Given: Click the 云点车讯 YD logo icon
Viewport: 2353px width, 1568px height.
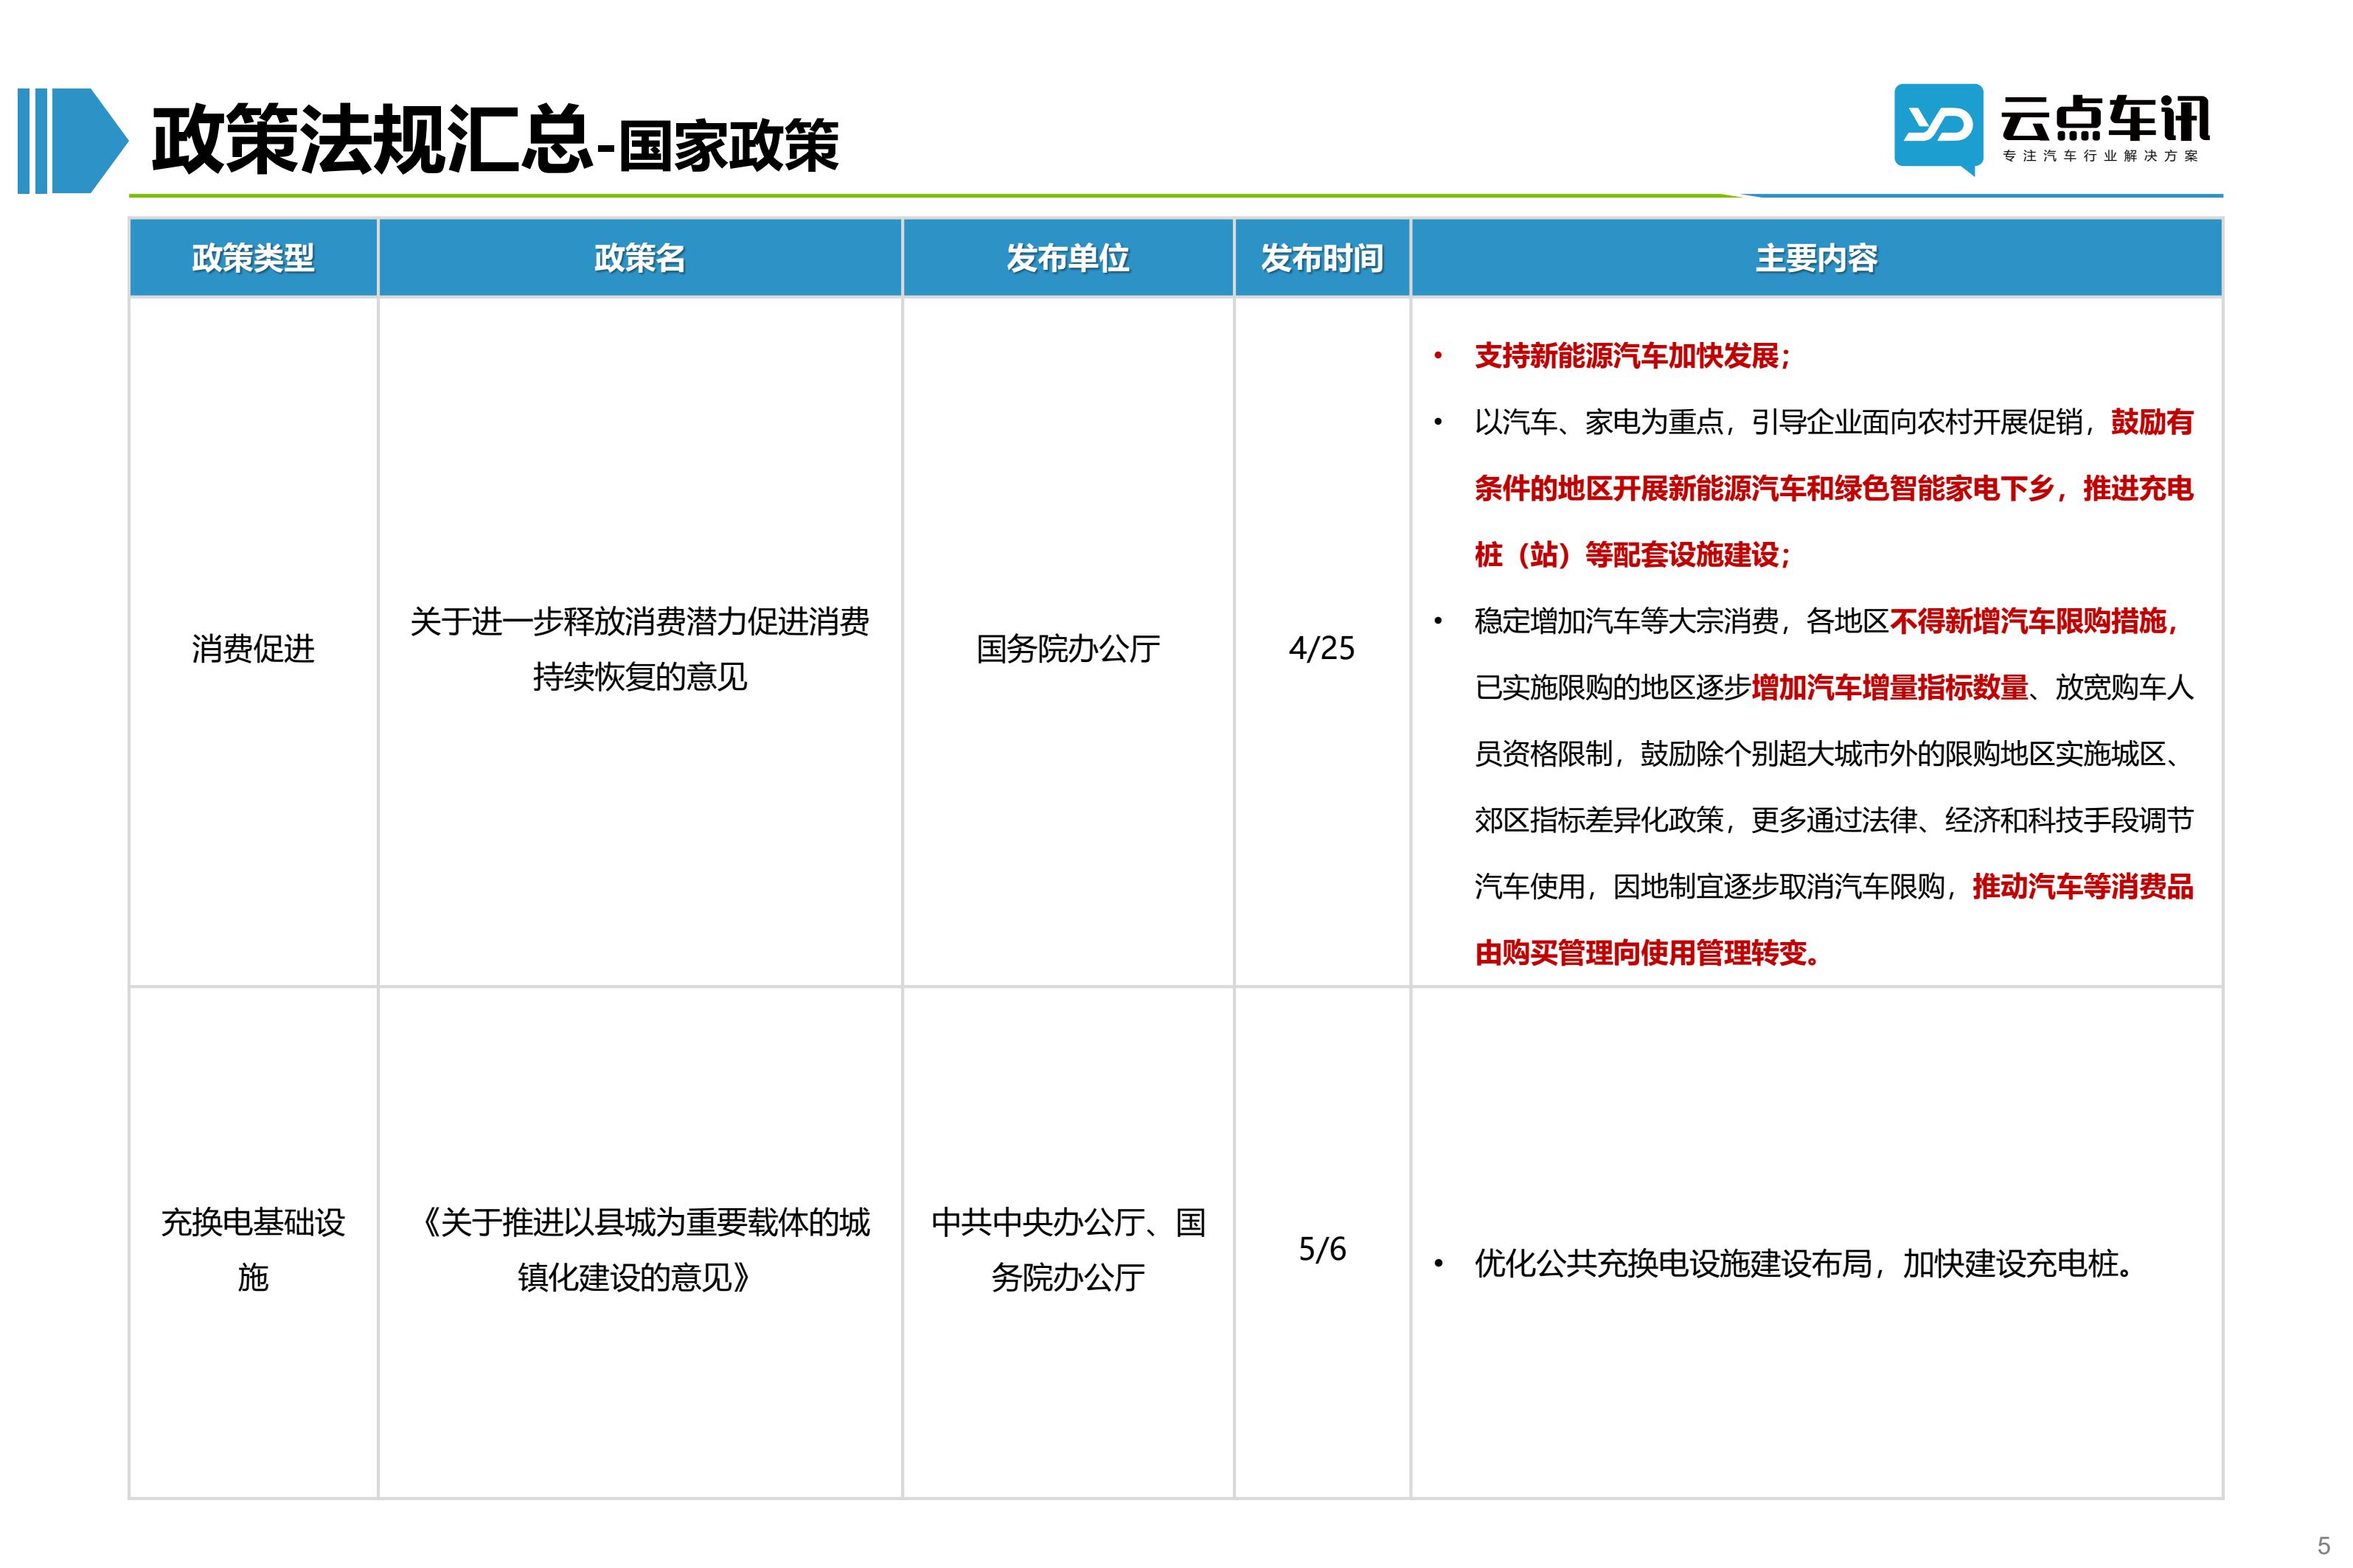Looking at the screenshot, I should [x=1938, y=129].
